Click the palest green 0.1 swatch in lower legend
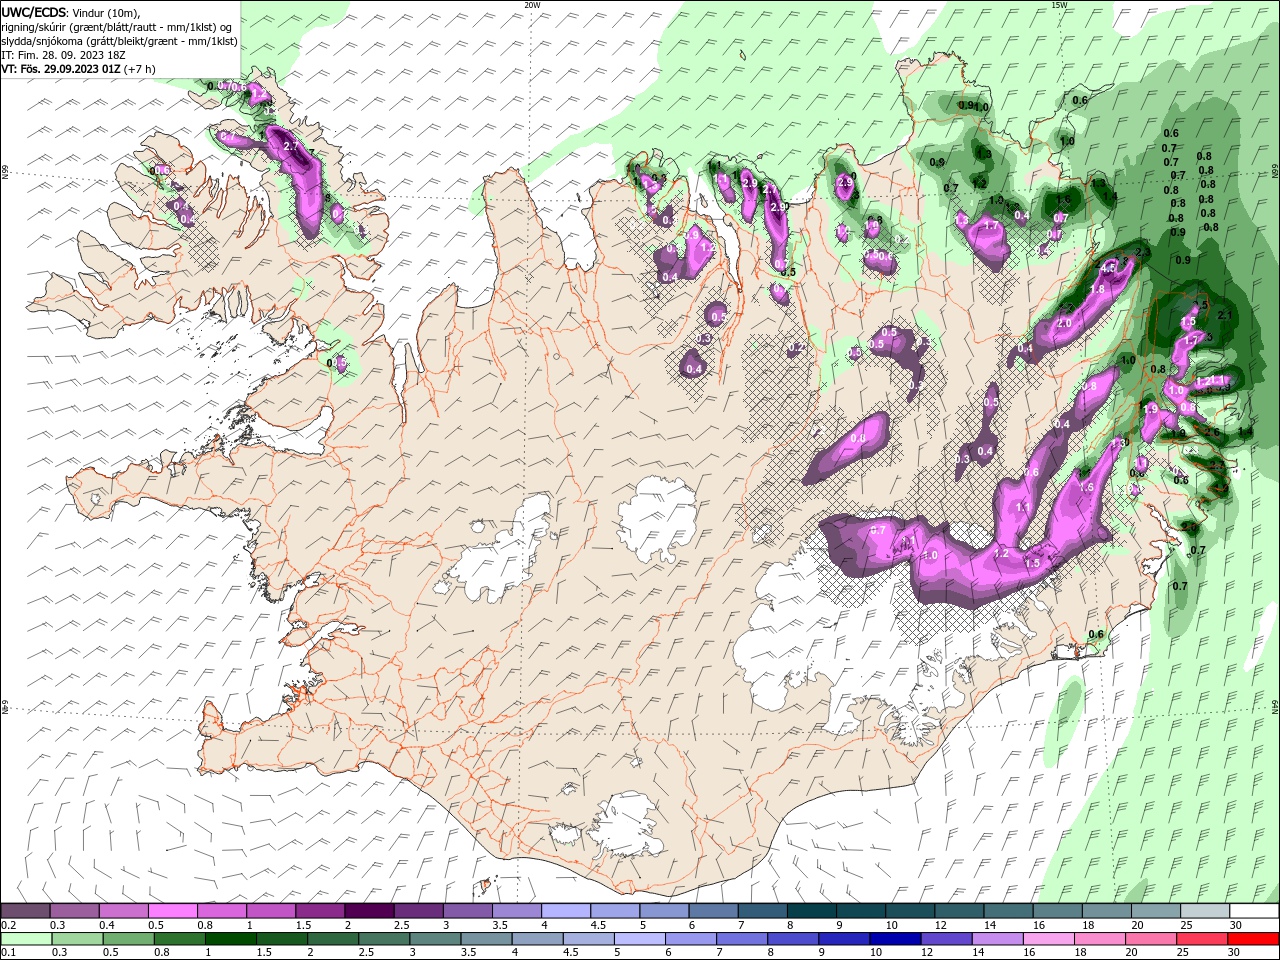The image size is (1280, 960). [26, 939]
